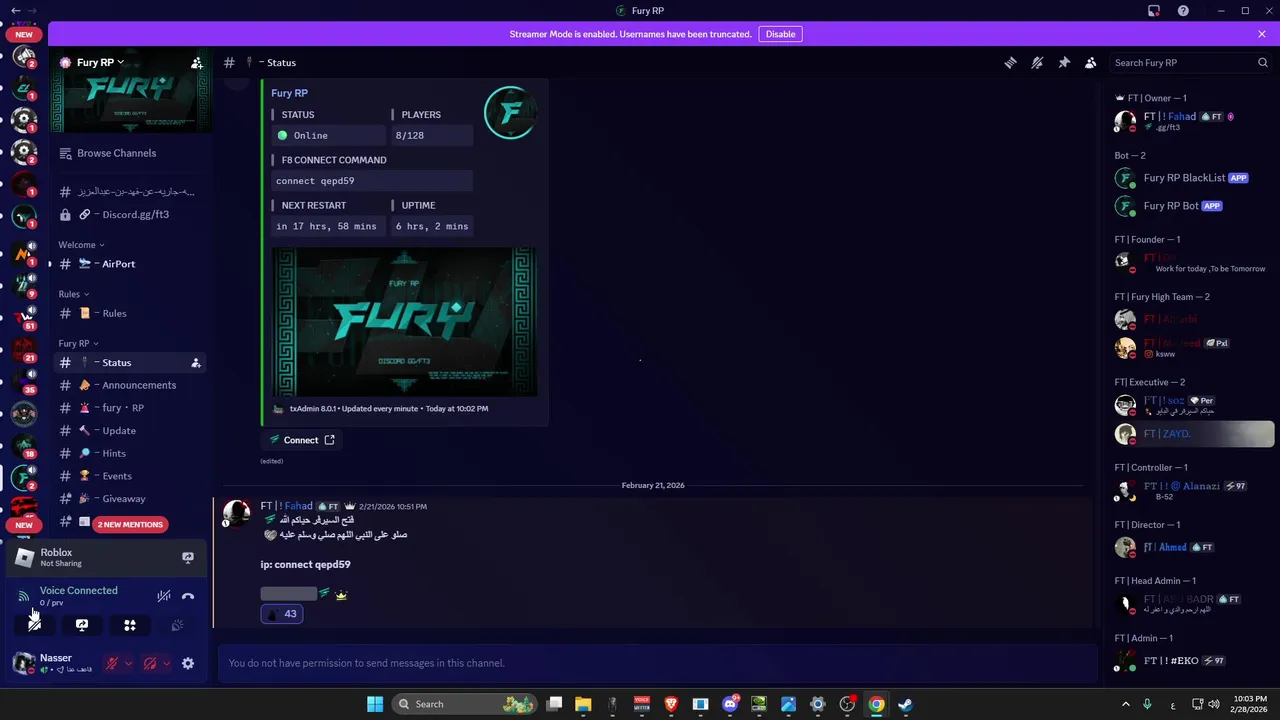Open the Events channel
The image size is (1280, 720).
[130, 476]
